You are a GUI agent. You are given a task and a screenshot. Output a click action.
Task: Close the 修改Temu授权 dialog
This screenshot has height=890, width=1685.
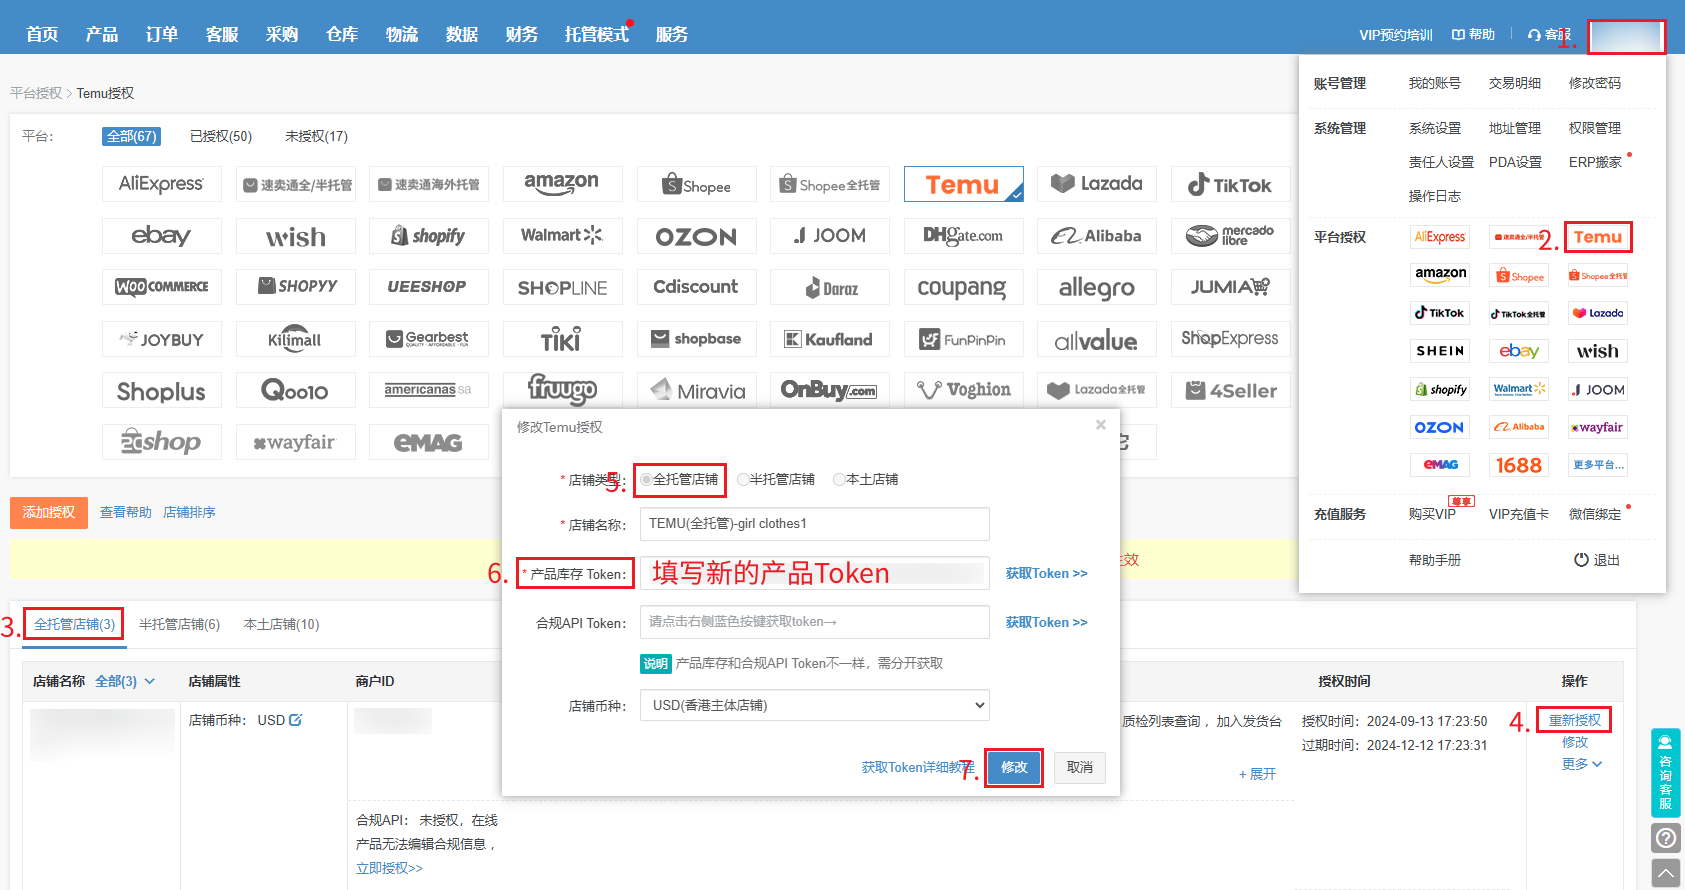pyautogui.click(x=1101, y=425)
